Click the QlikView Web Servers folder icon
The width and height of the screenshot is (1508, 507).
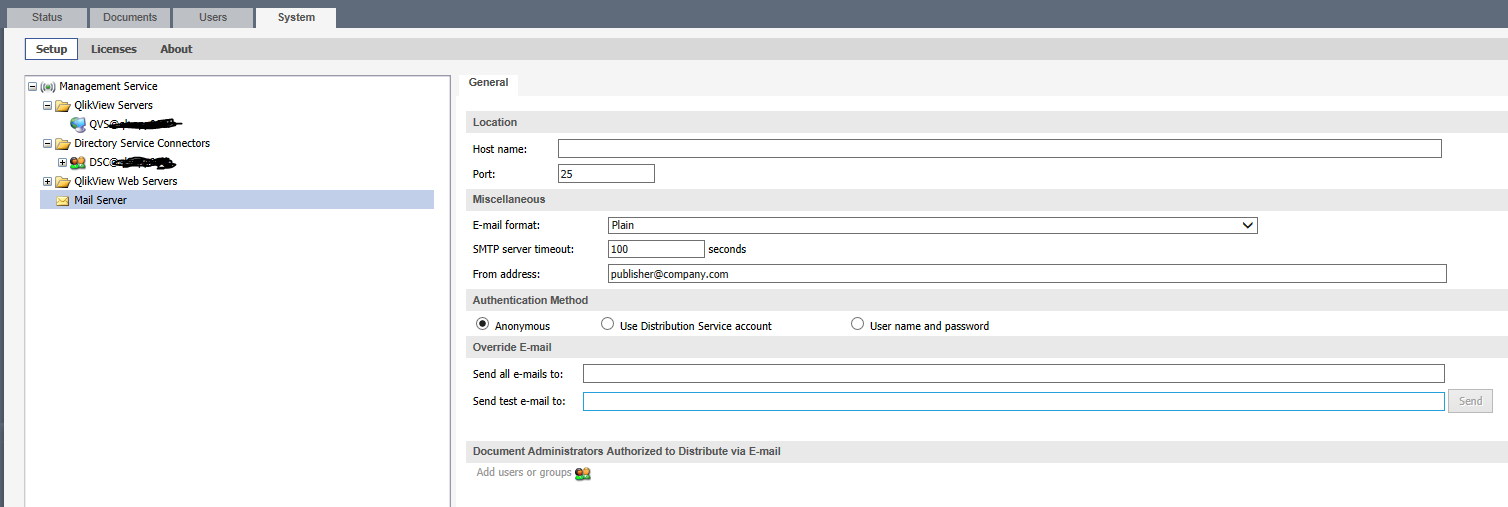tap(63, 182)
